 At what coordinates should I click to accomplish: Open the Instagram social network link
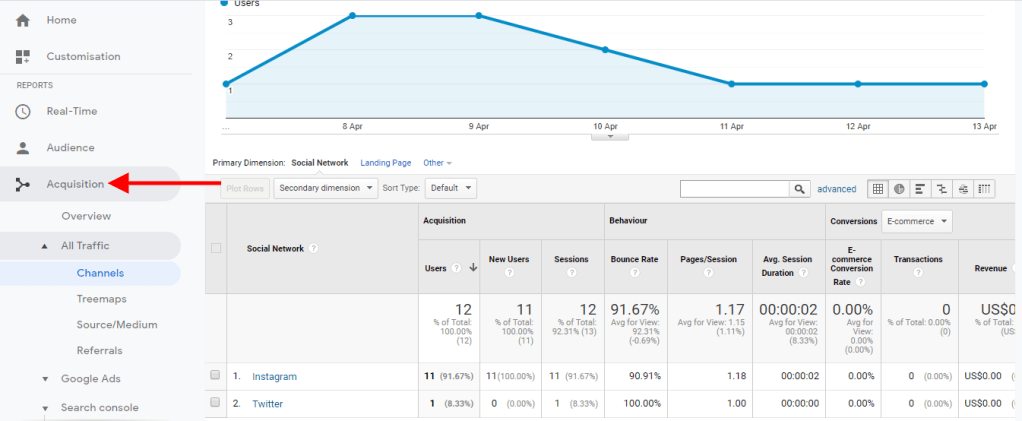pos(274,377)
